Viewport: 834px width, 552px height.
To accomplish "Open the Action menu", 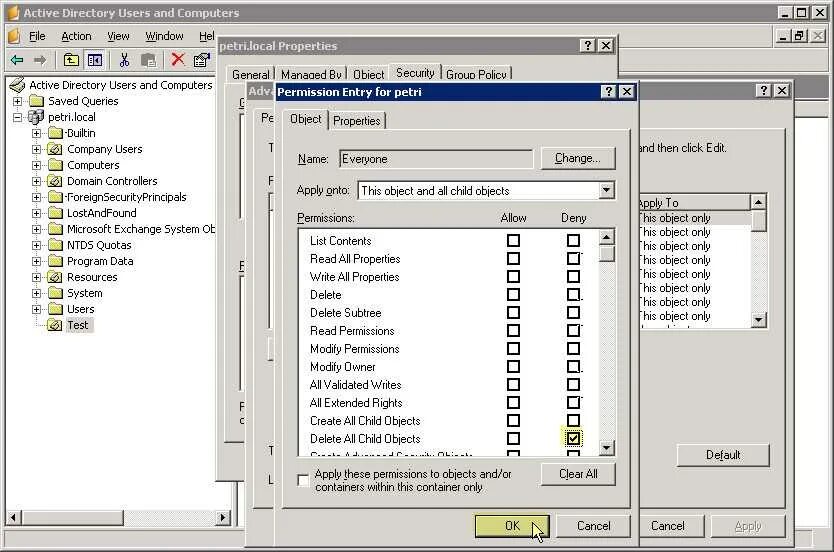I will 76,36.
